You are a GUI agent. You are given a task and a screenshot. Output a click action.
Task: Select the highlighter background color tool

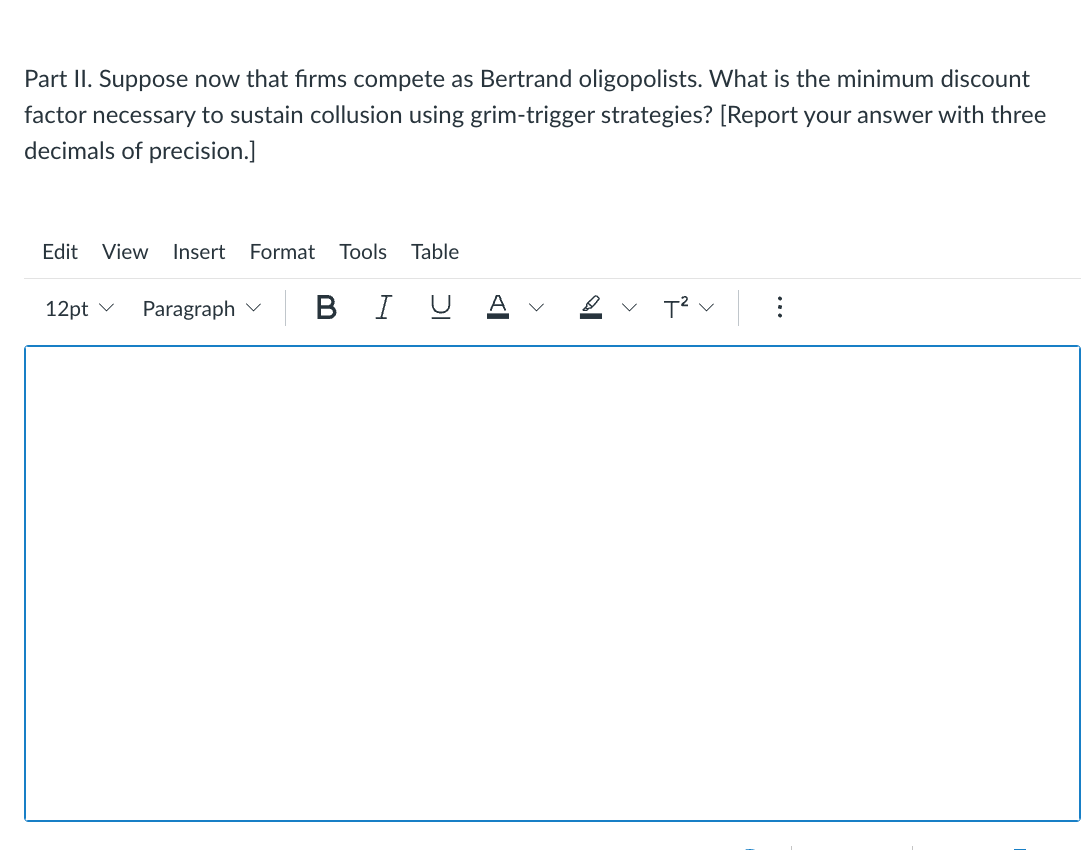tap(590, 306)
